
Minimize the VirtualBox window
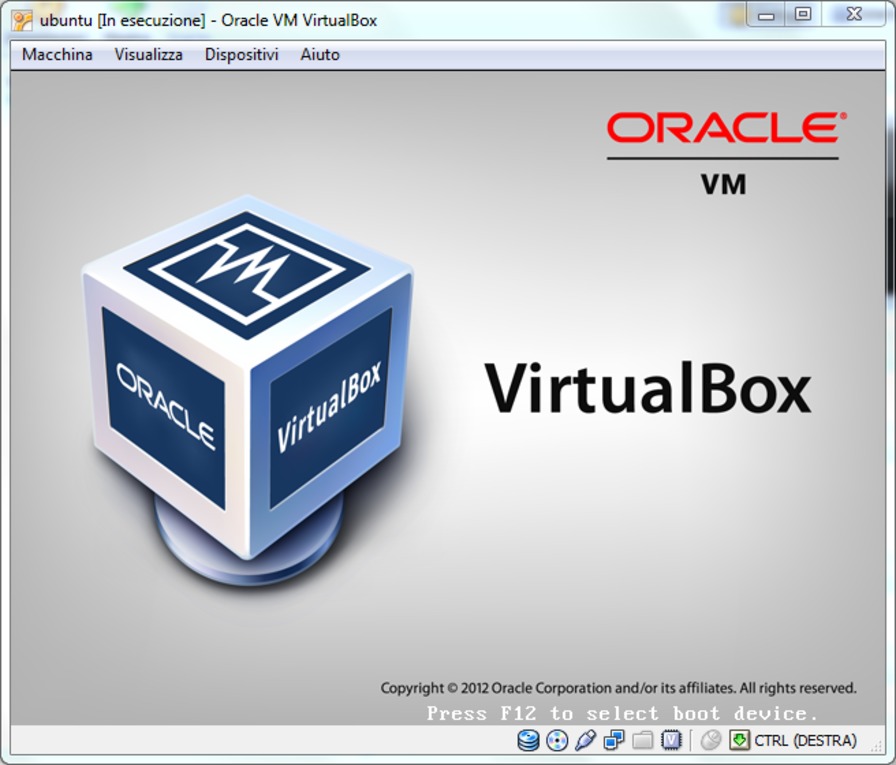[x=766, y=15]
